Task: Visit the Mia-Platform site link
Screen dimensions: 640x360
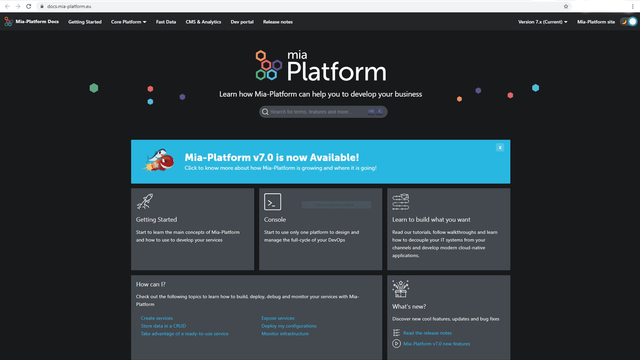Action: pyautogui.click(x=596, y=22)
